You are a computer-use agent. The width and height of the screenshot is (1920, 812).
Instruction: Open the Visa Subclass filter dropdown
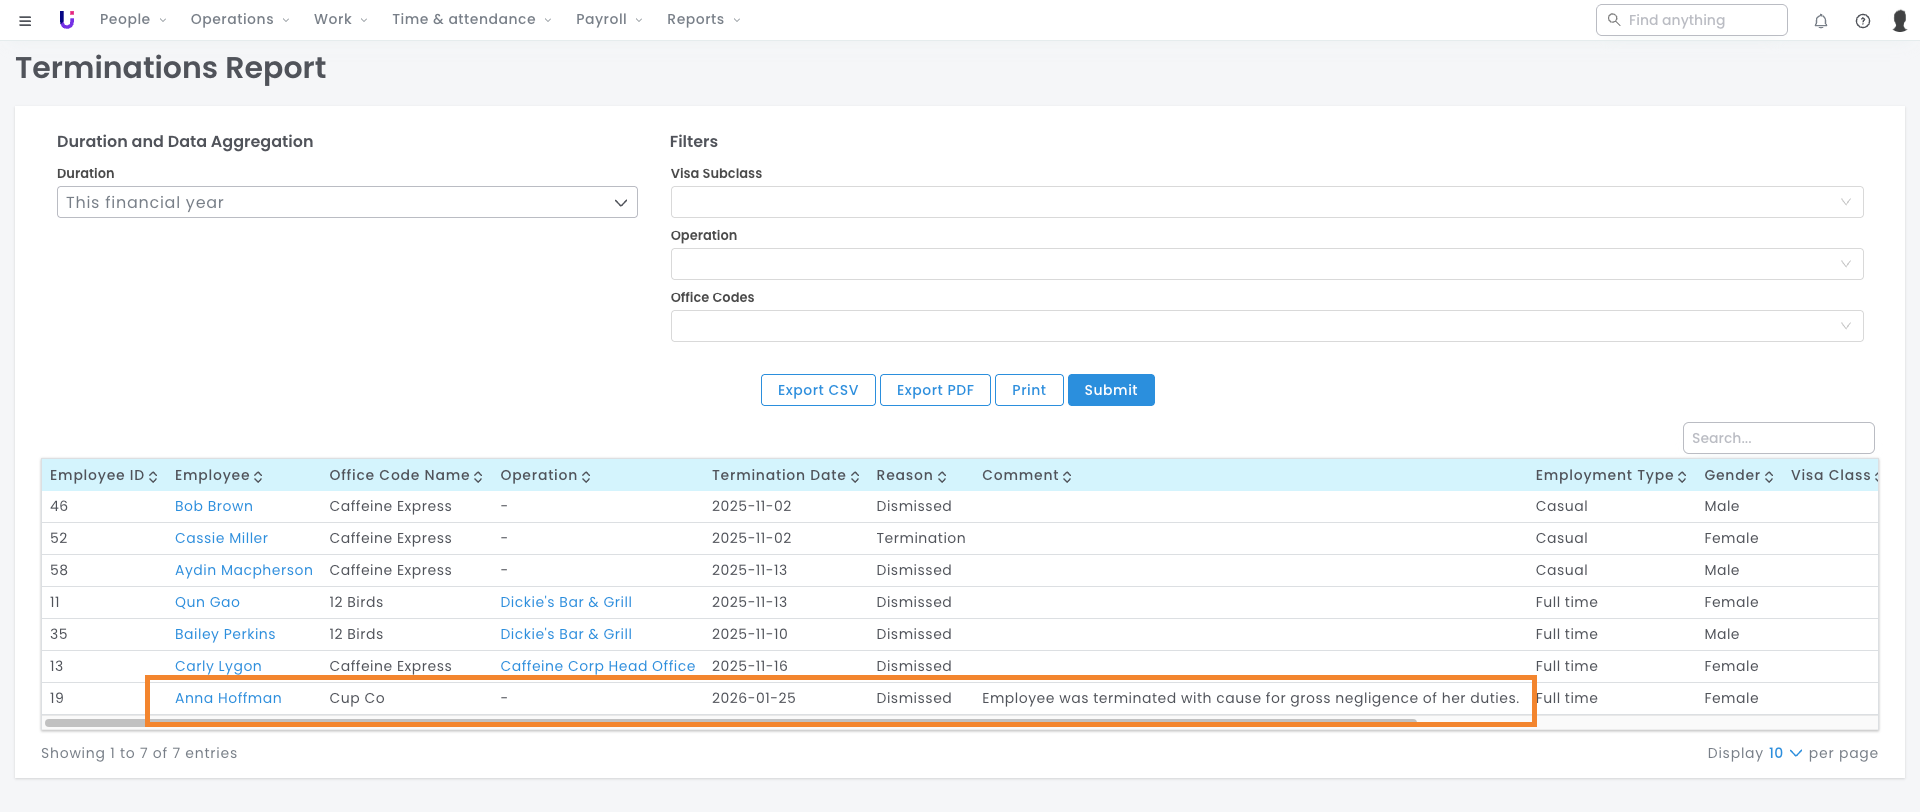[1266, 202]
